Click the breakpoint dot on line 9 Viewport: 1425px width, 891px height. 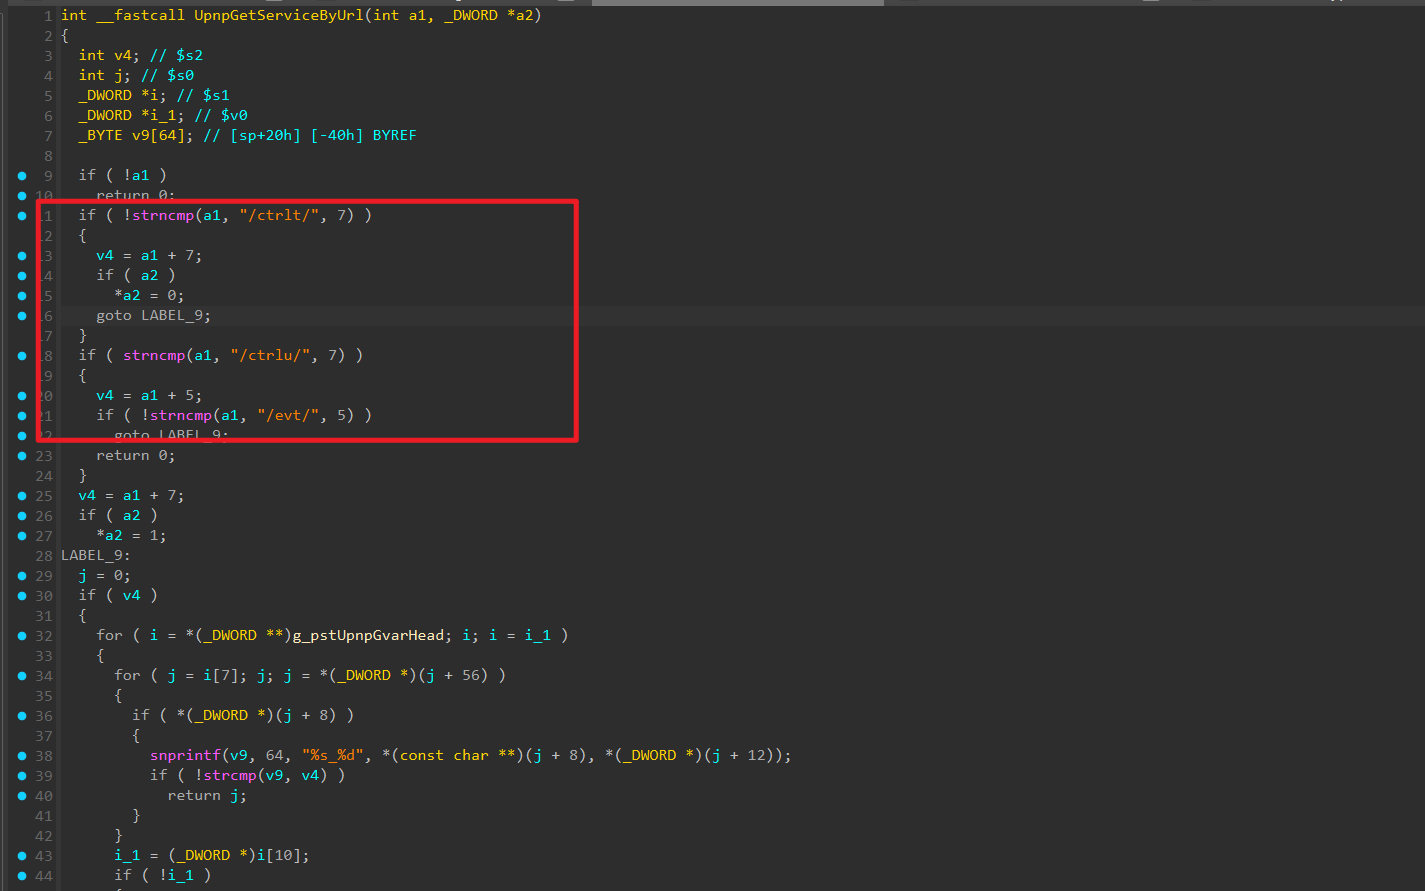[x=22, y=176]
